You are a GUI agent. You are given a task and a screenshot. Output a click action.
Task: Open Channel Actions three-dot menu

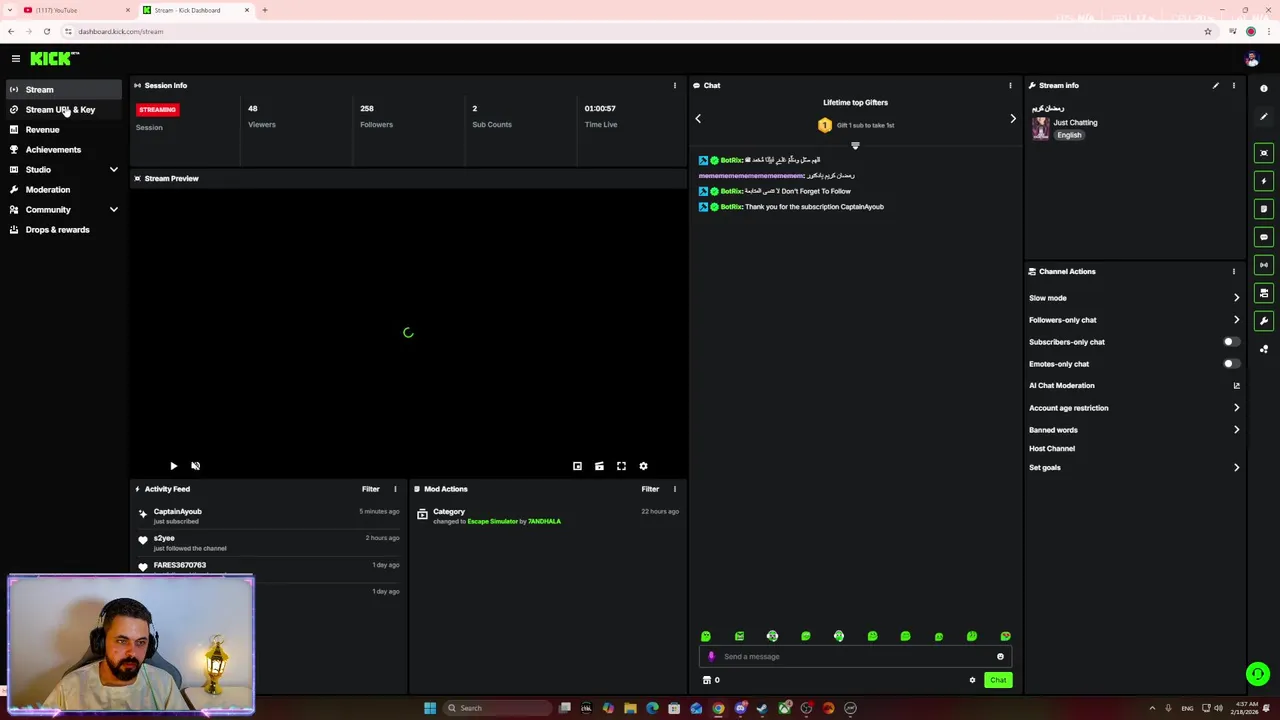coord(1234,272)
